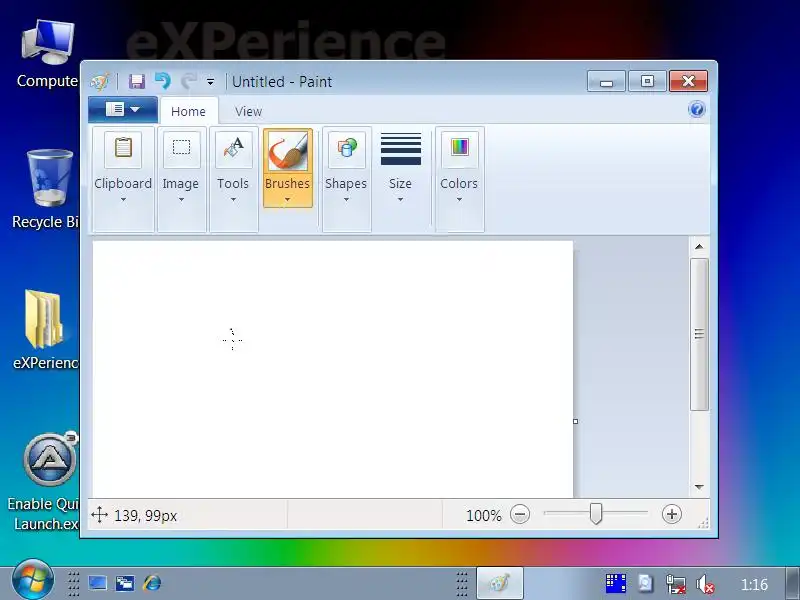This screenshot has width=800, height=600.
Task: Open Paint Help question mark icon
Action: (696, 109)
